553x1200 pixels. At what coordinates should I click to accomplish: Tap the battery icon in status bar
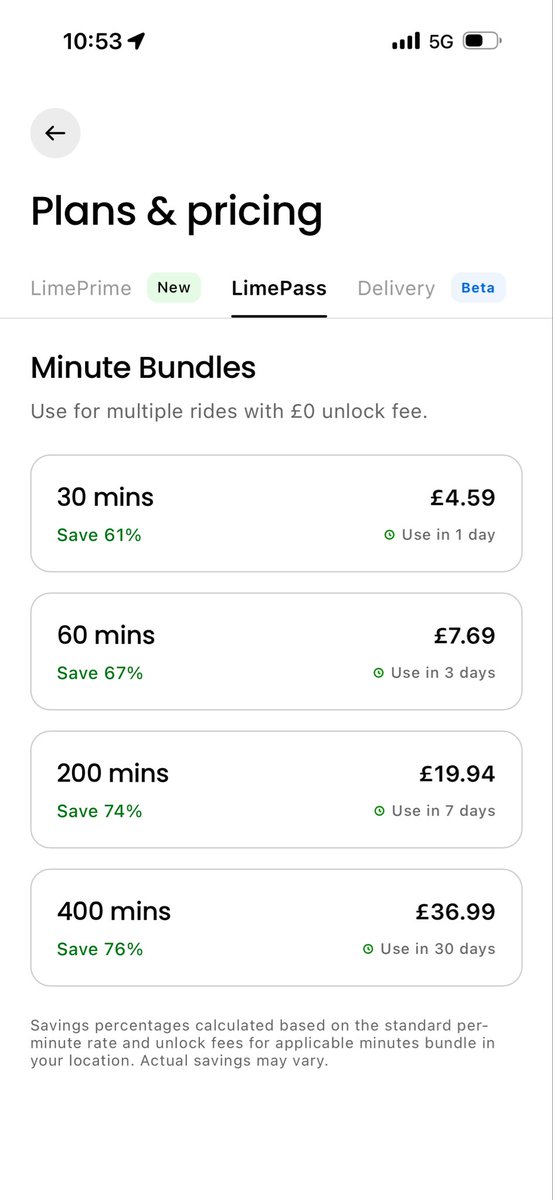point(483,41)
